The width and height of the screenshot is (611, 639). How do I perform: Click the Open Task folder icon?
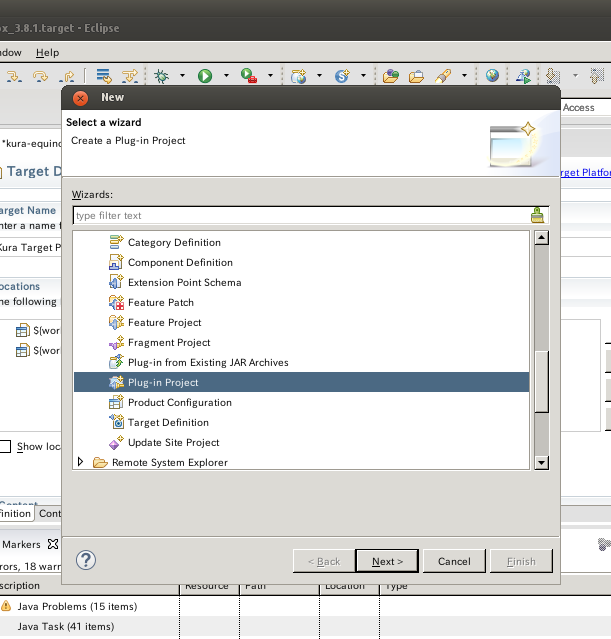[416, 76]
